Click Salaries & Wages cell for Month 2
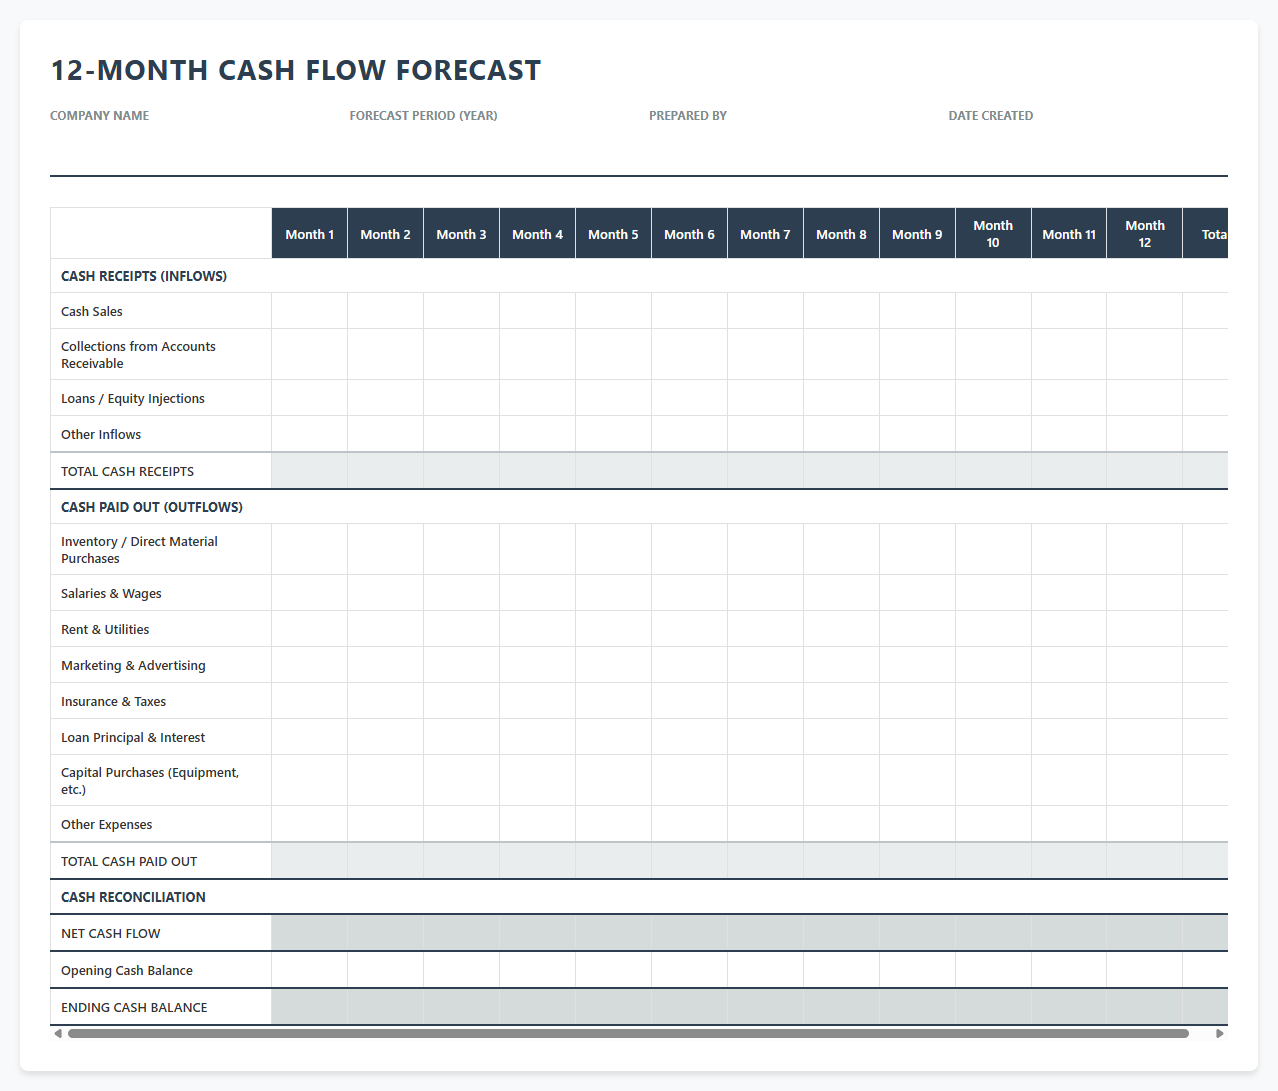 (x=386, y=593)
